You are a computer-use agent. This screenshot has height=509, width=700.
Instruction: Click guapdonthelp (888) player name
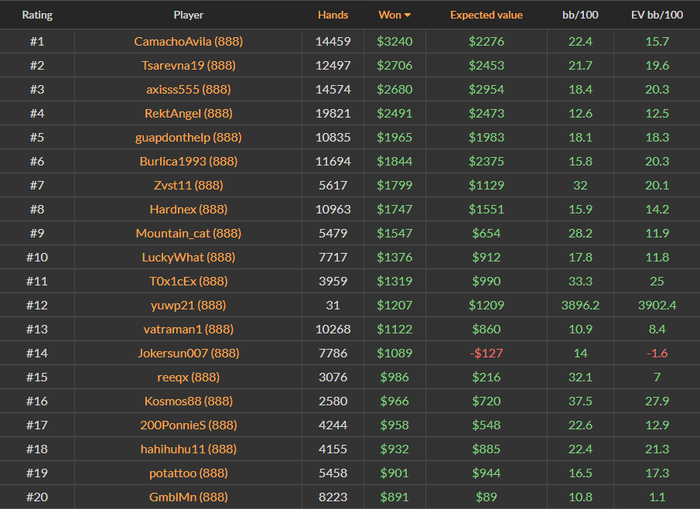pos(188,138)
